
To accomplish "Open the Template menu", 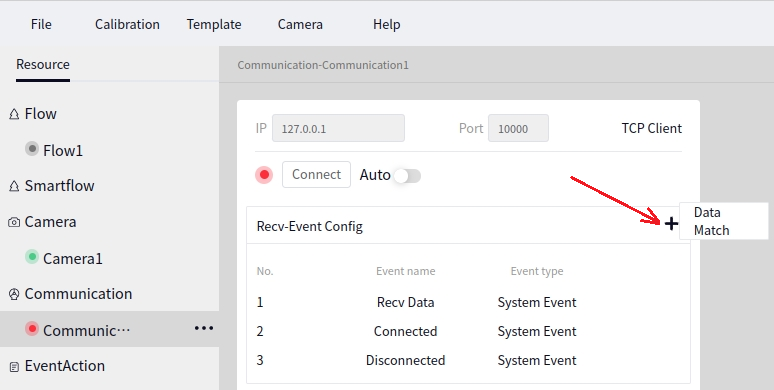I will pyautogui.click(x=214, y=24).
